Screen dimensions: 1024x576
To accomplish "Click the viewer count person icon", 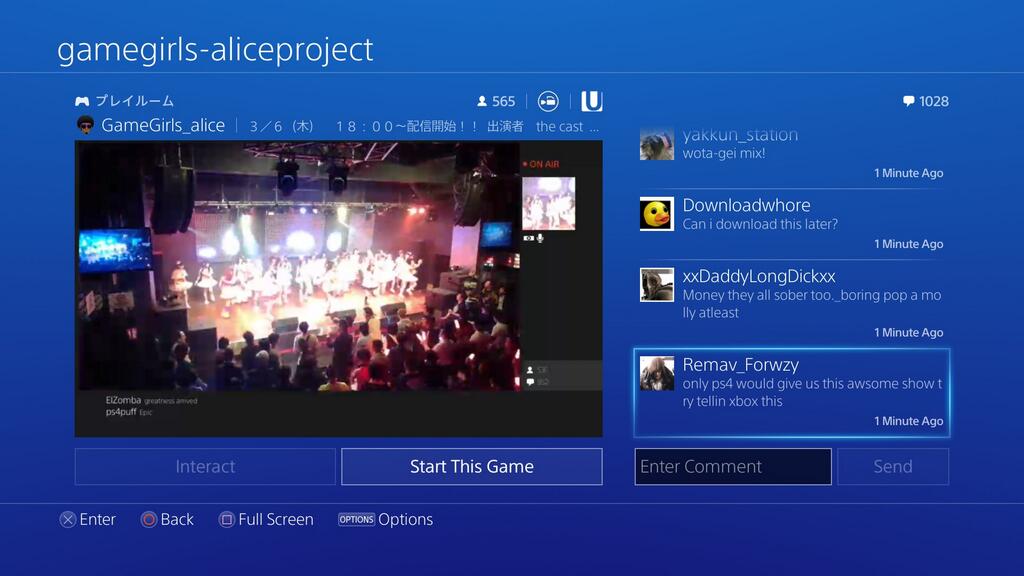I will tap(482, 101).
